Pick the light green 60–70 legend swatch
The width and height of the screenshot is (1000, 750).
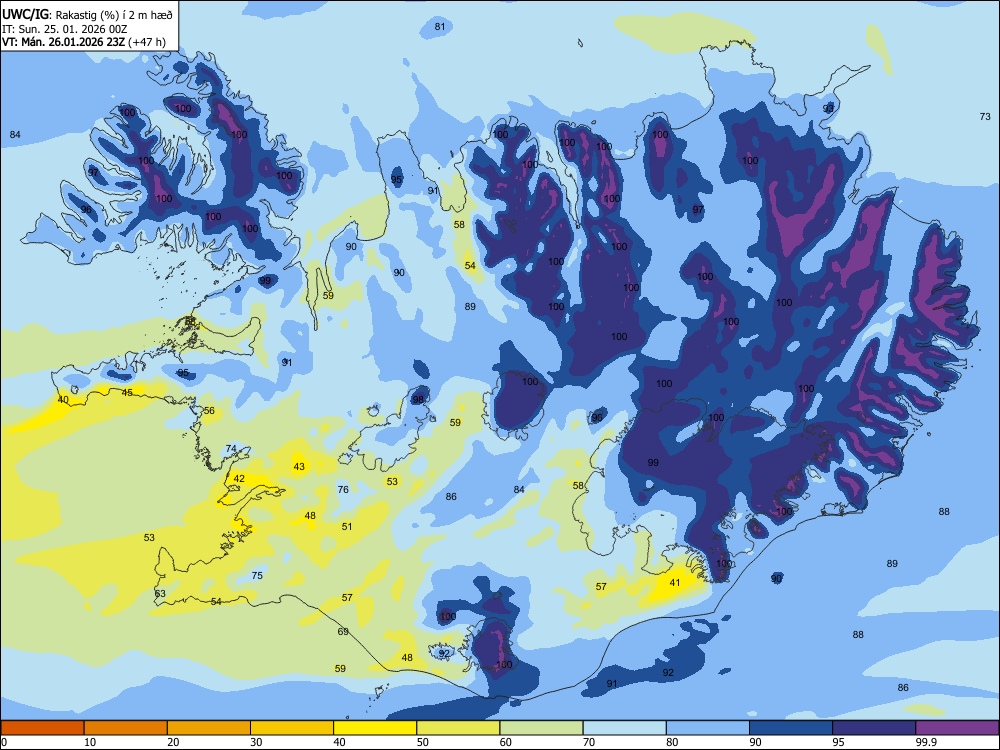[541, 728]
